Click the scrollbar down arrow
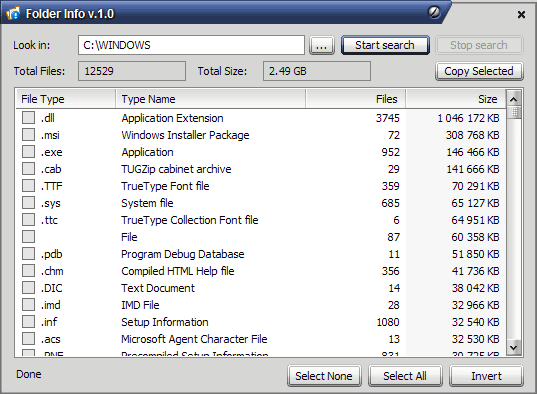The width and height of the screenshot is (537, 394). (513, 347)
